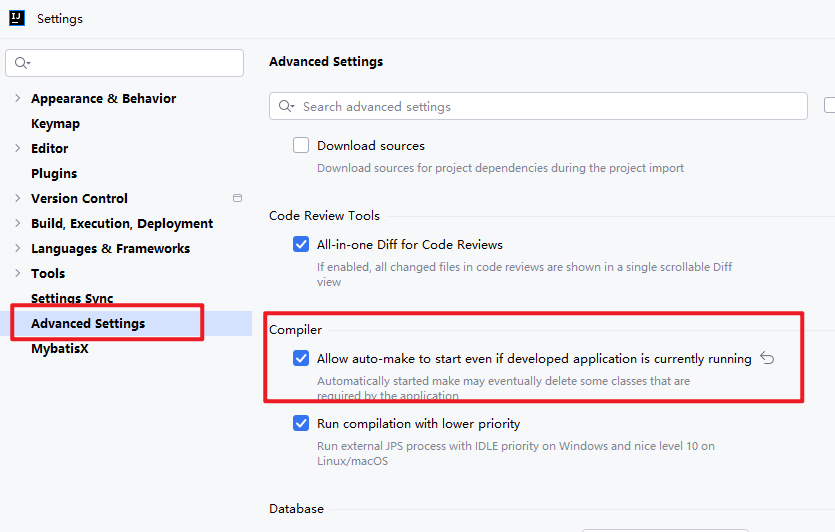
Task: Click the project-level icon beside Version Control
Action: pos(237,198)
